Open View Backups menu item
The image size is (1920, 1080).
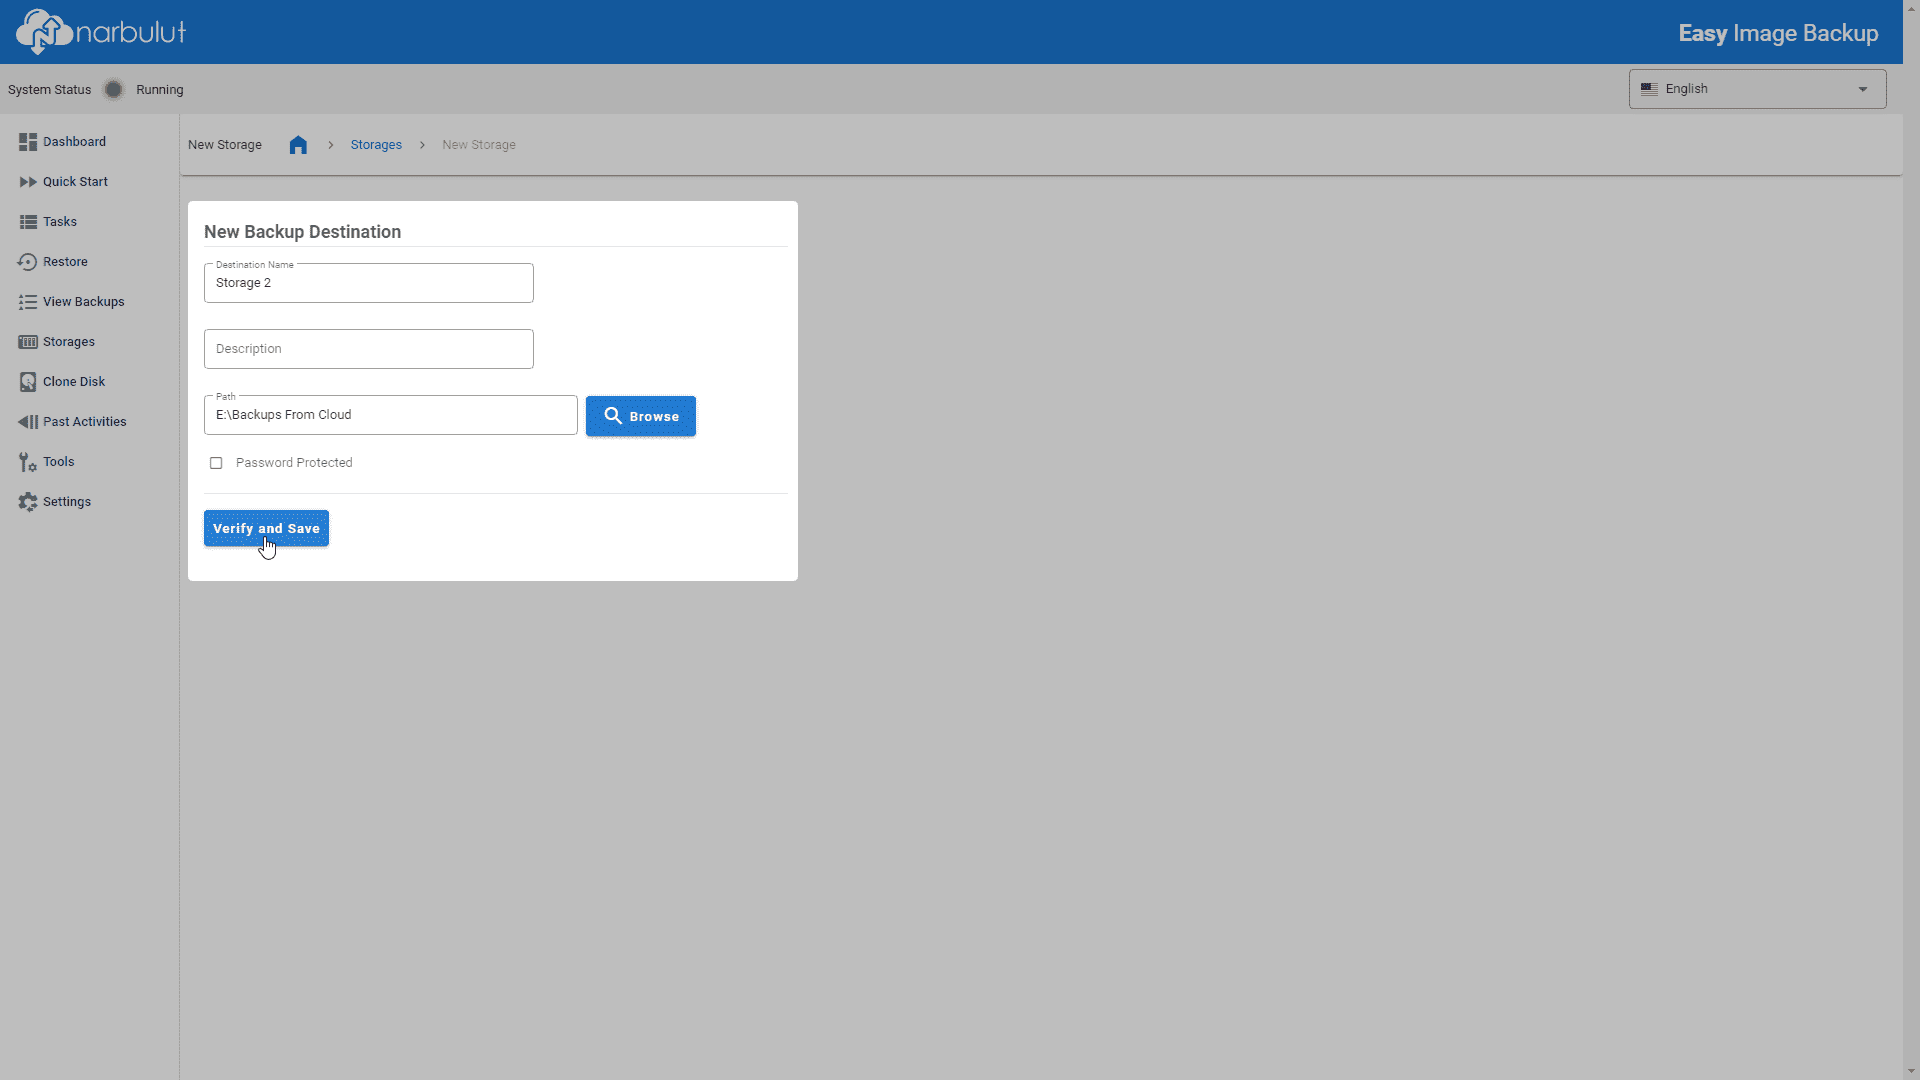[x=83, y=302]
